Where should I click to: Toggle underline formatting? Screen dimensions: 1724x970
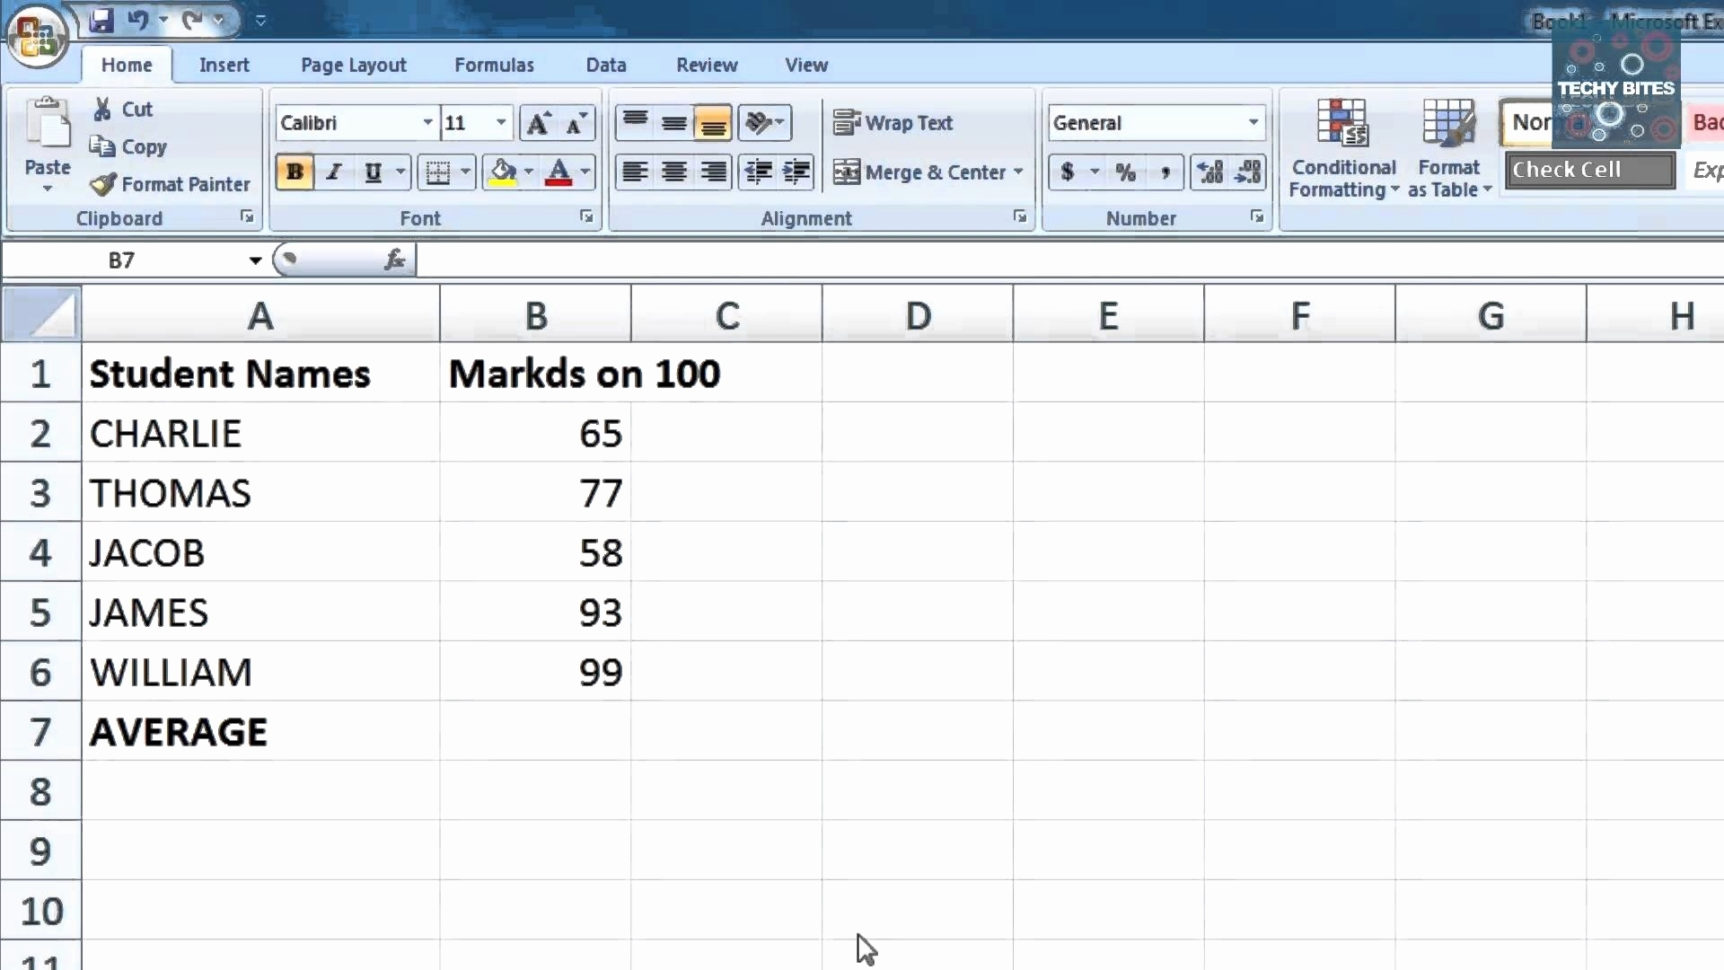point(371,172)
